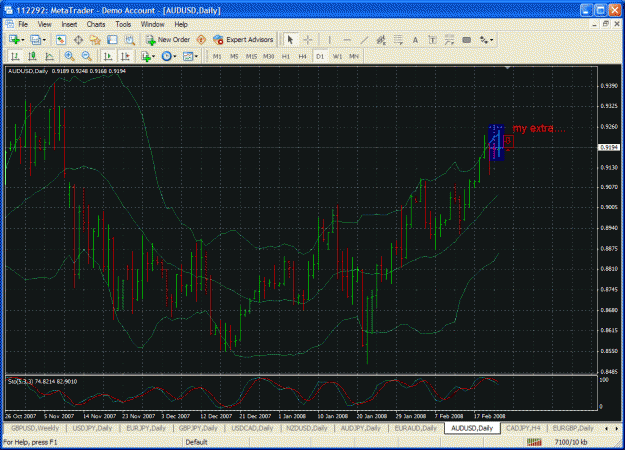Screen dimensions: 625x450
Task: Switch to the CADJPY,H4 chart tab
Action: [523, 428]
